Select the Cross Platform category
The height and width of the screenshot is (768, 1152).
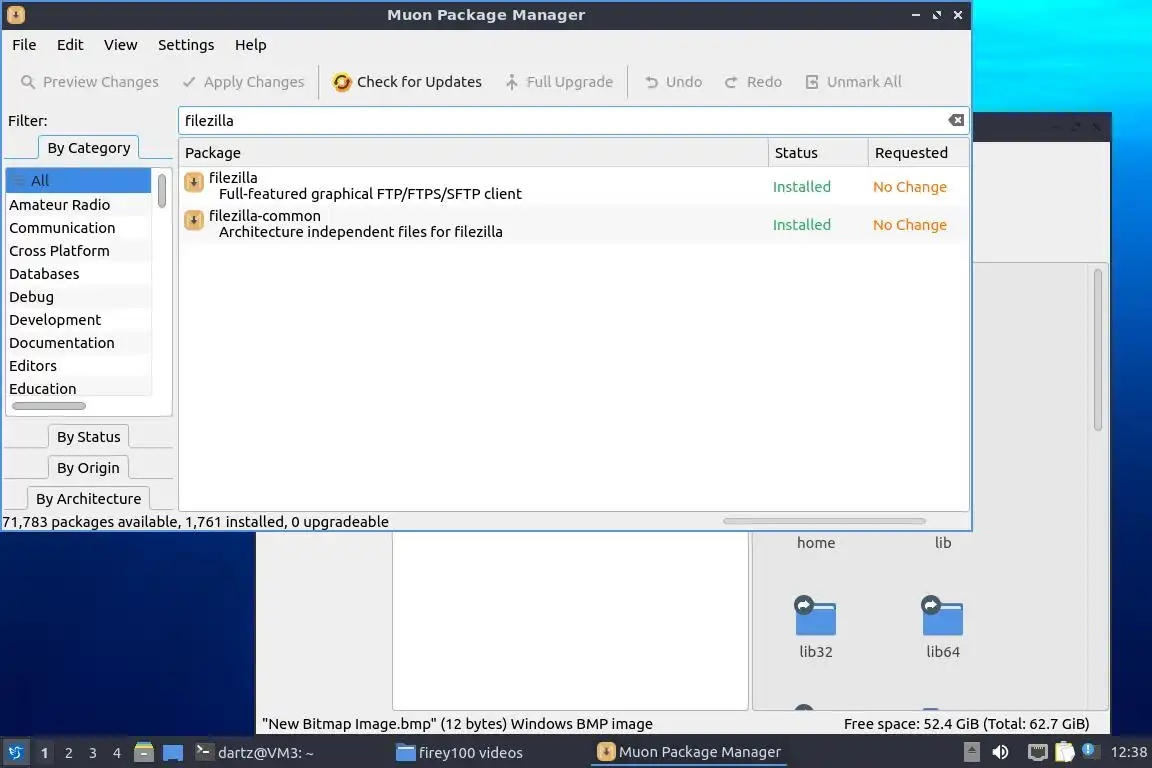click(x=79, y=251)
